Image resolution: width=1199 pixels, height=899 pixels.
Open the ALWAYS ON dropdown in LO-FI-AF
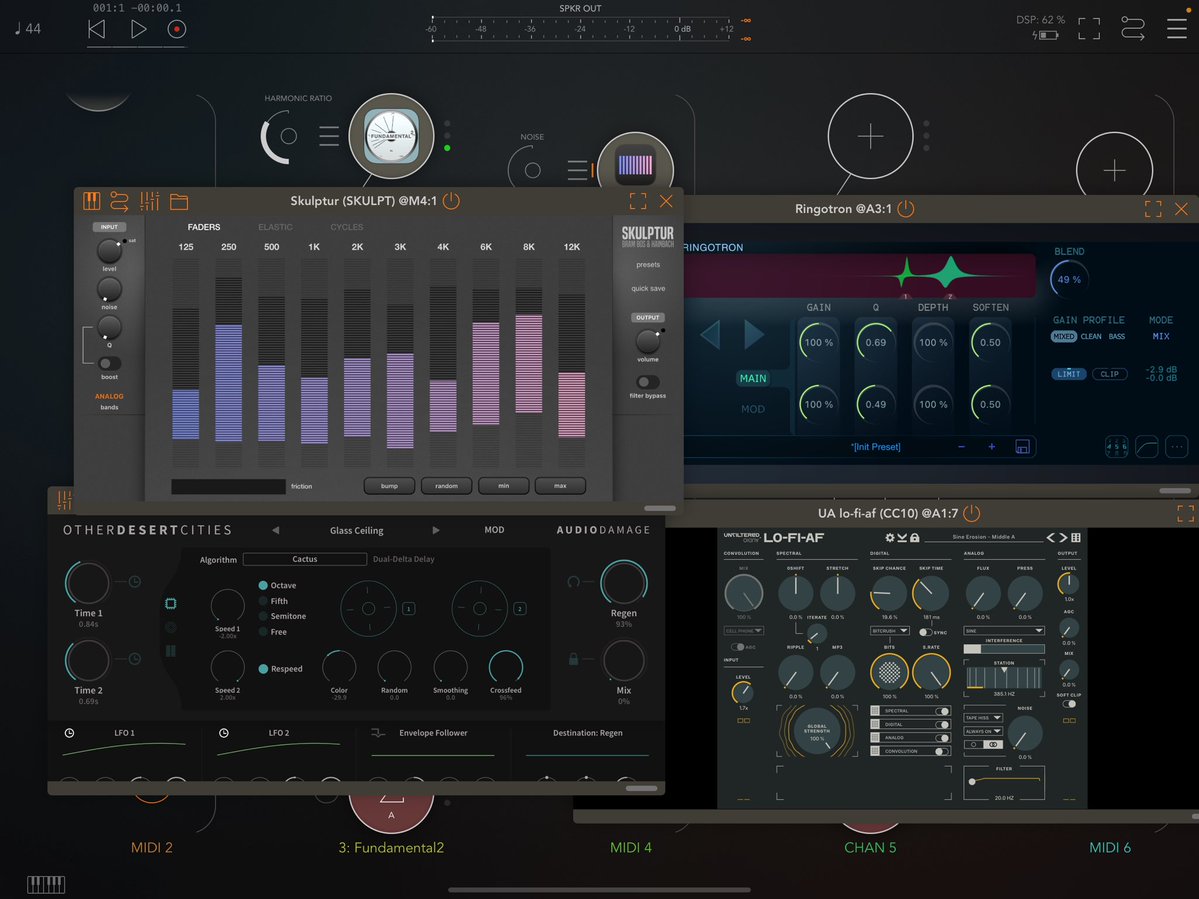pos(983,731)
